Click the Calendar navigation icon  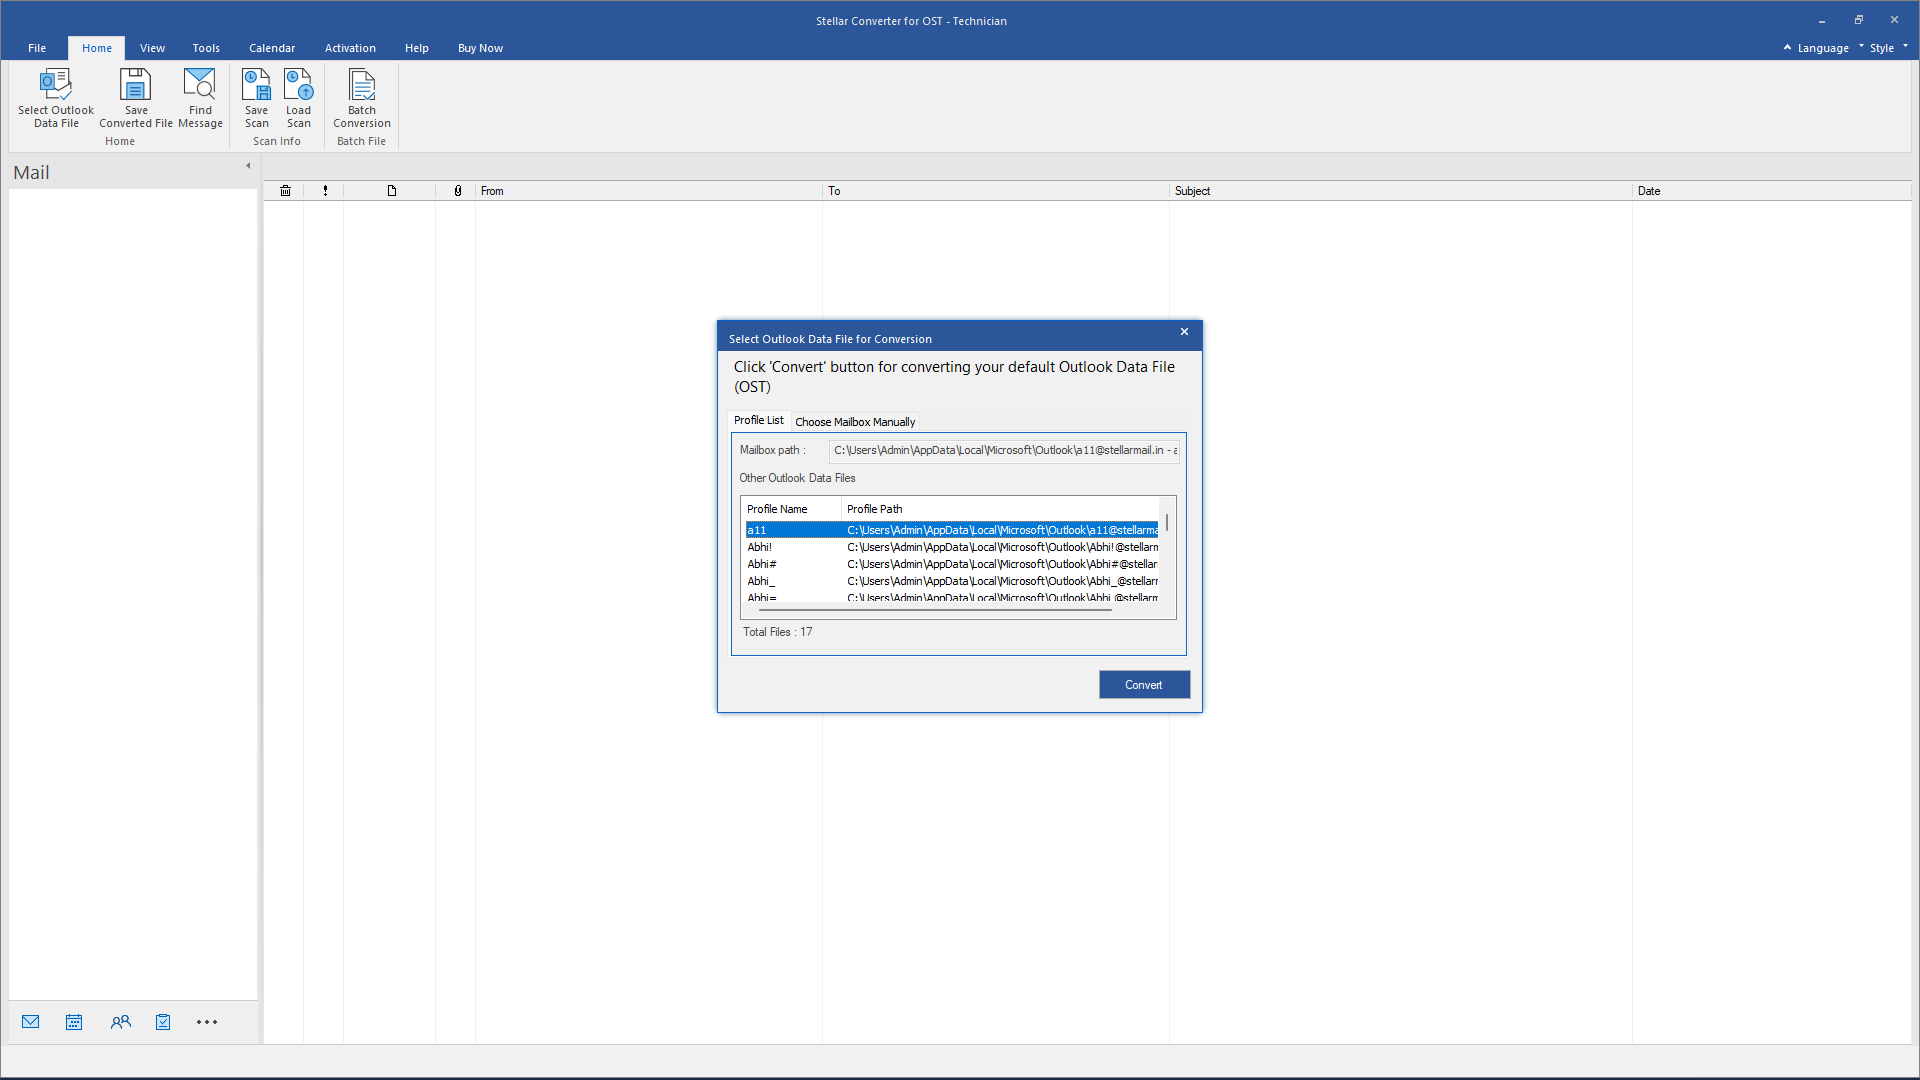pos(74,1022)
